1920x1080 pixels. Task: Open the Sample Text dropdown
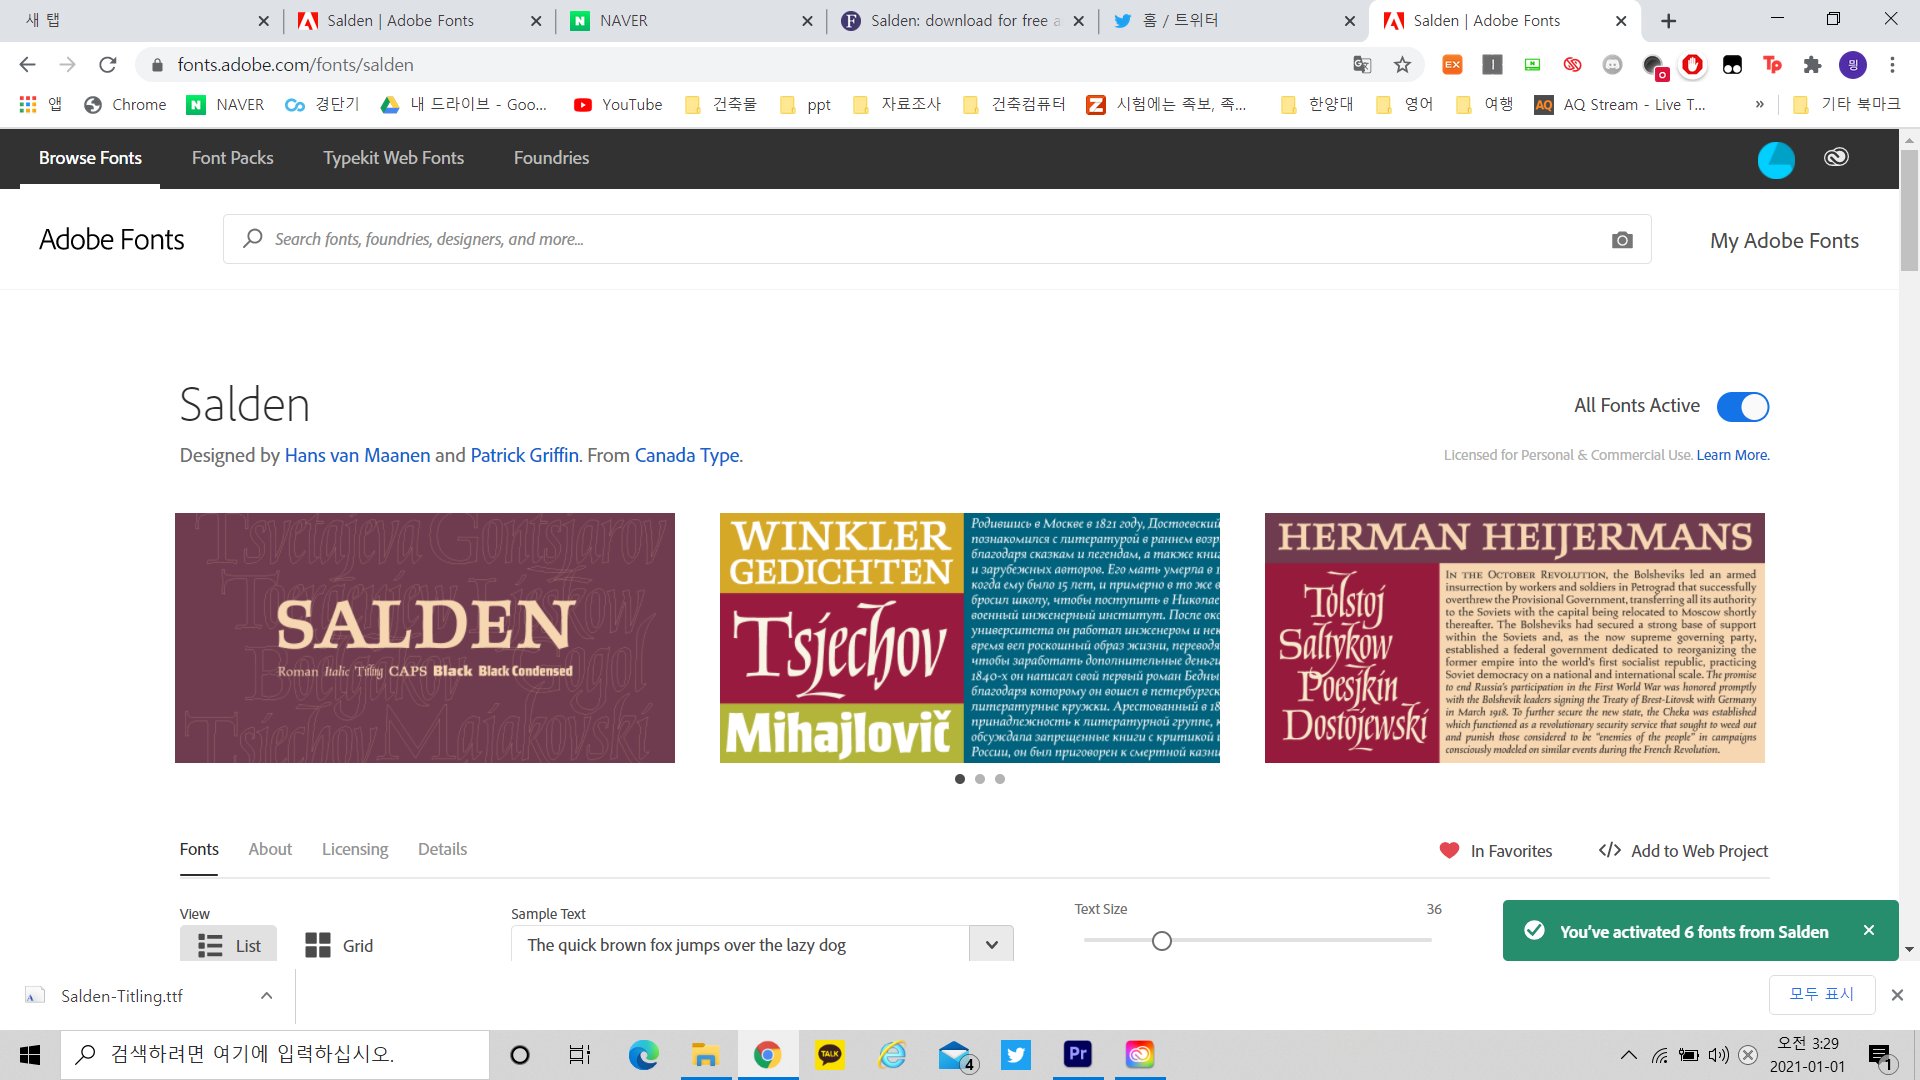(x=990, y=944)
